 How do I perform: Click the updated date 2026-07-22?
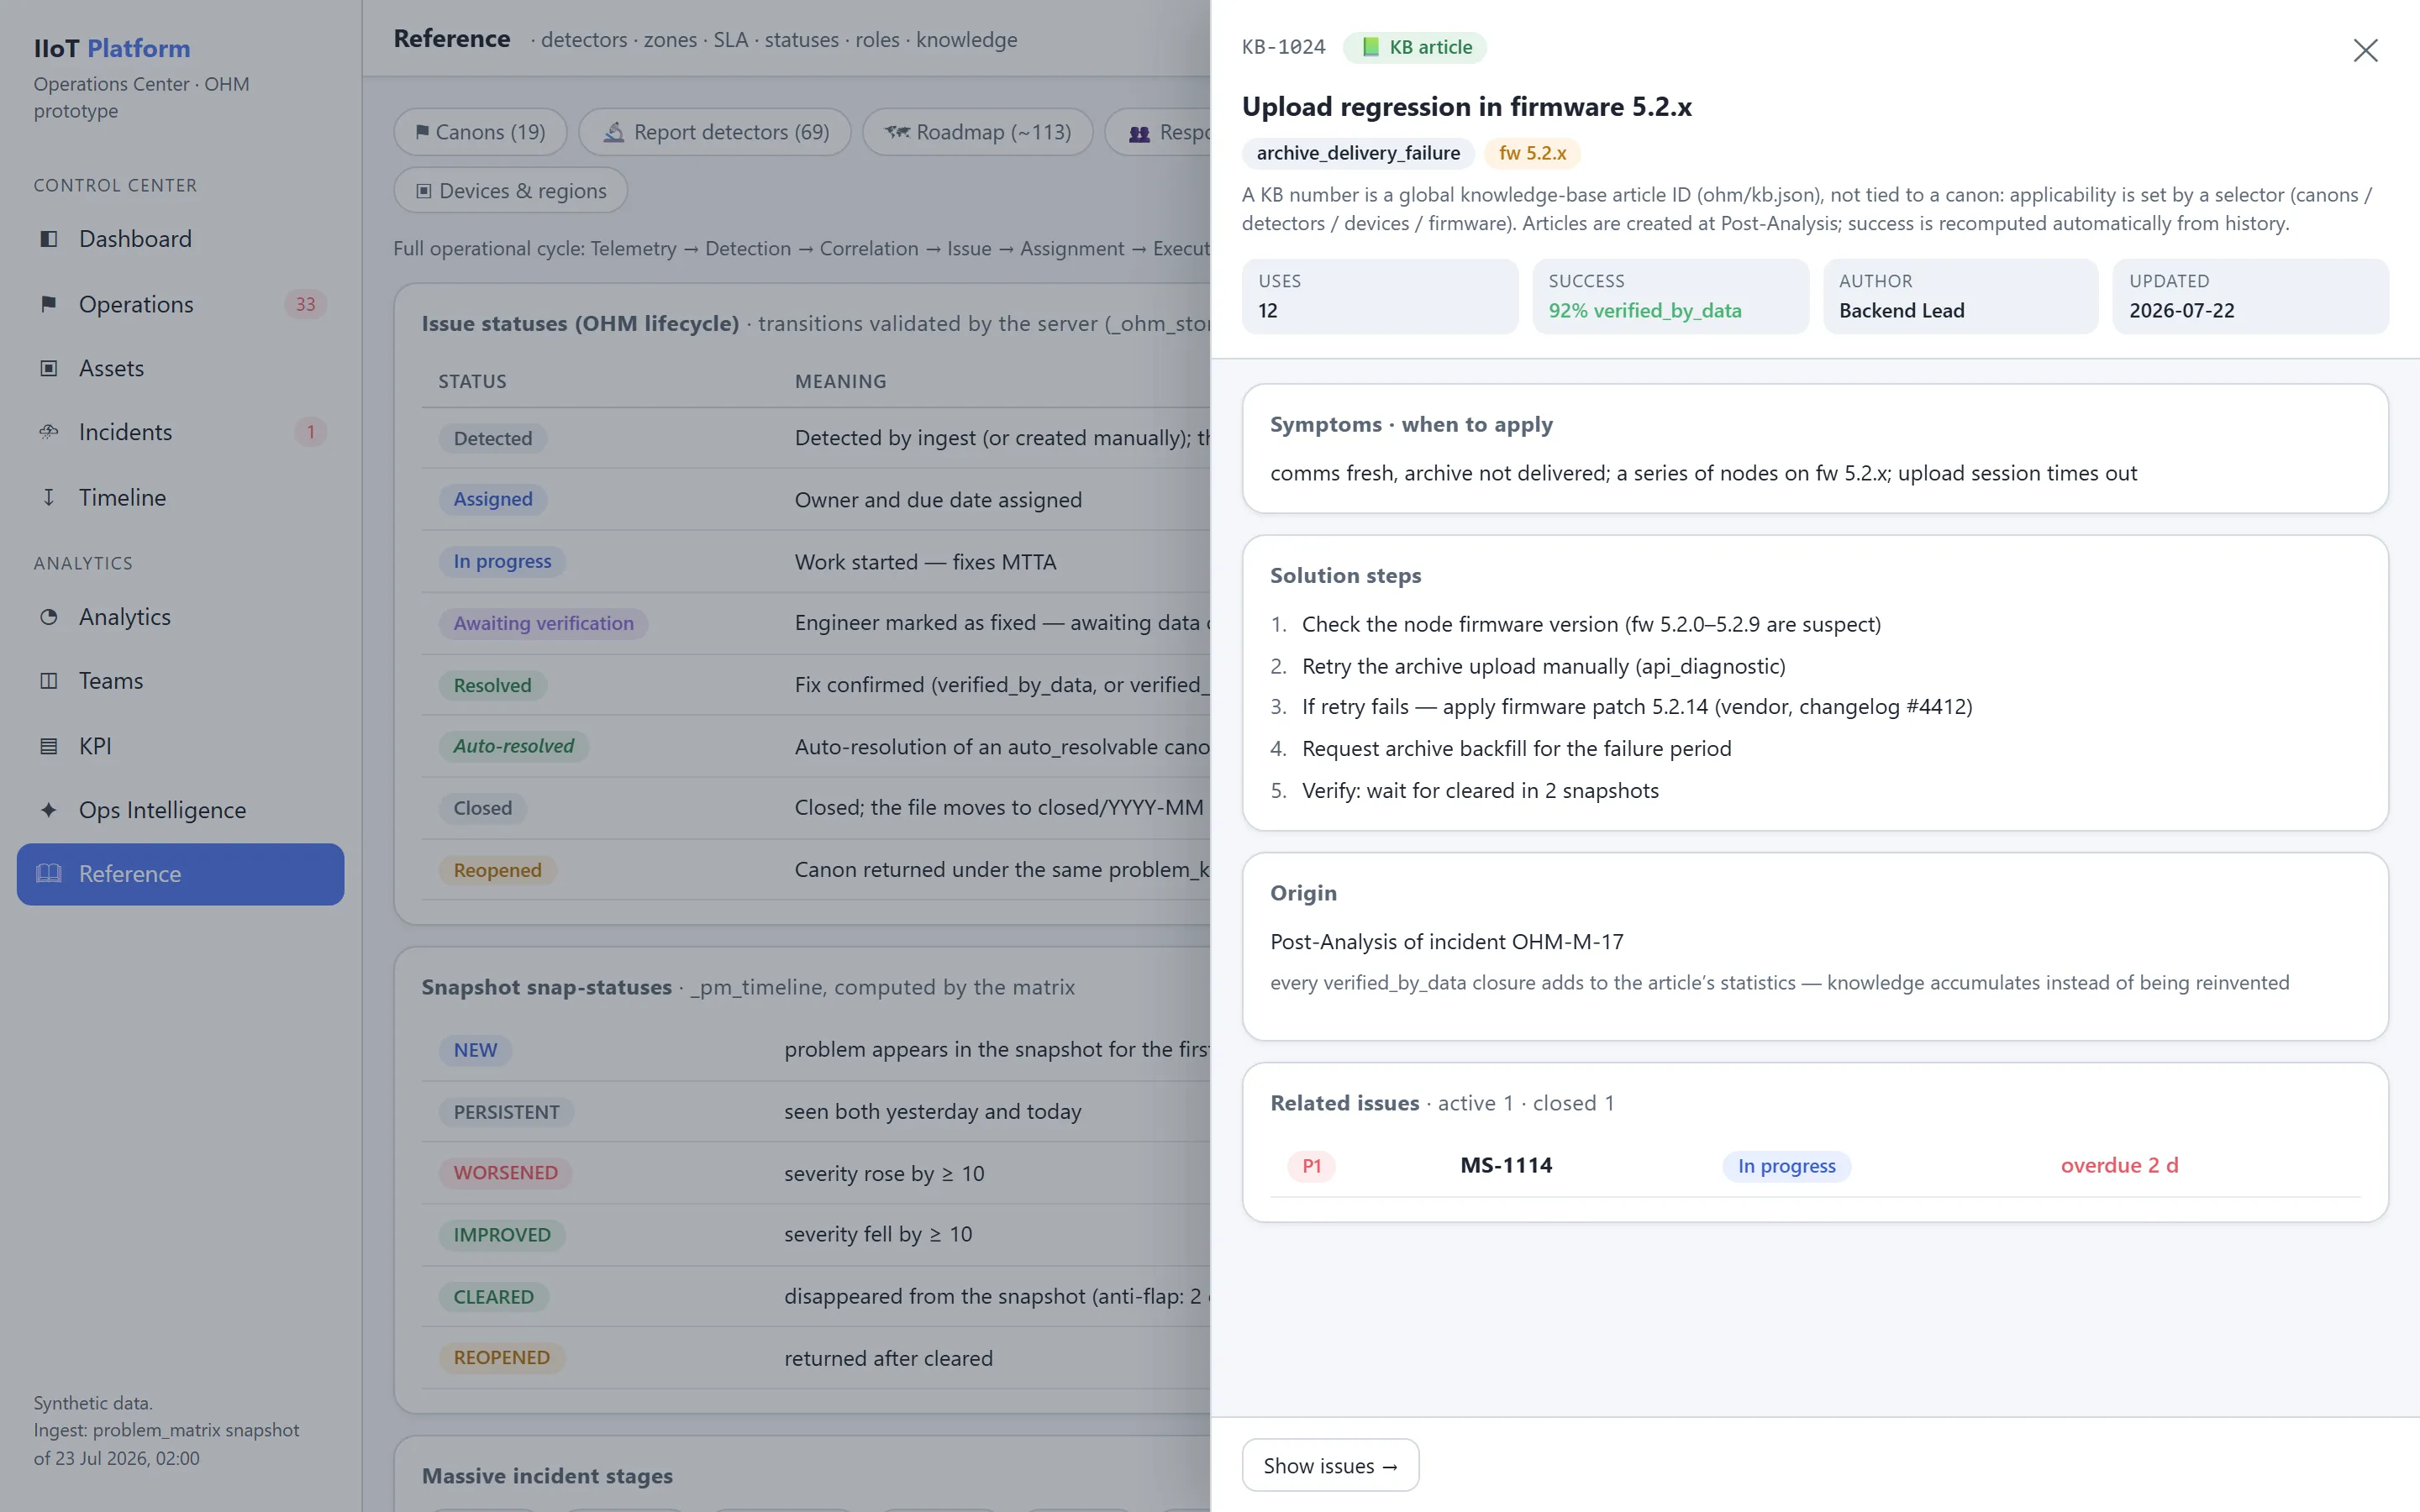(2181, 311)
